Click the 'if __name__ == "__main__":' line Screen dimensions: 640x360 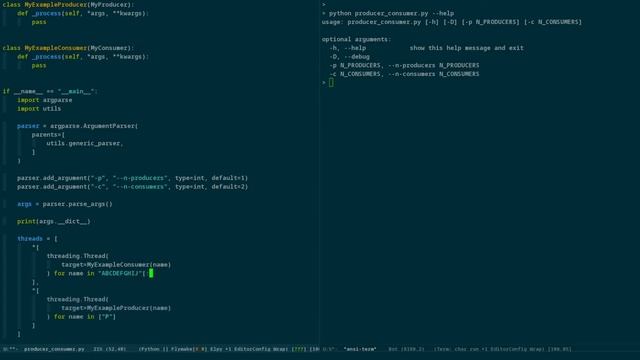pos(50,91)
